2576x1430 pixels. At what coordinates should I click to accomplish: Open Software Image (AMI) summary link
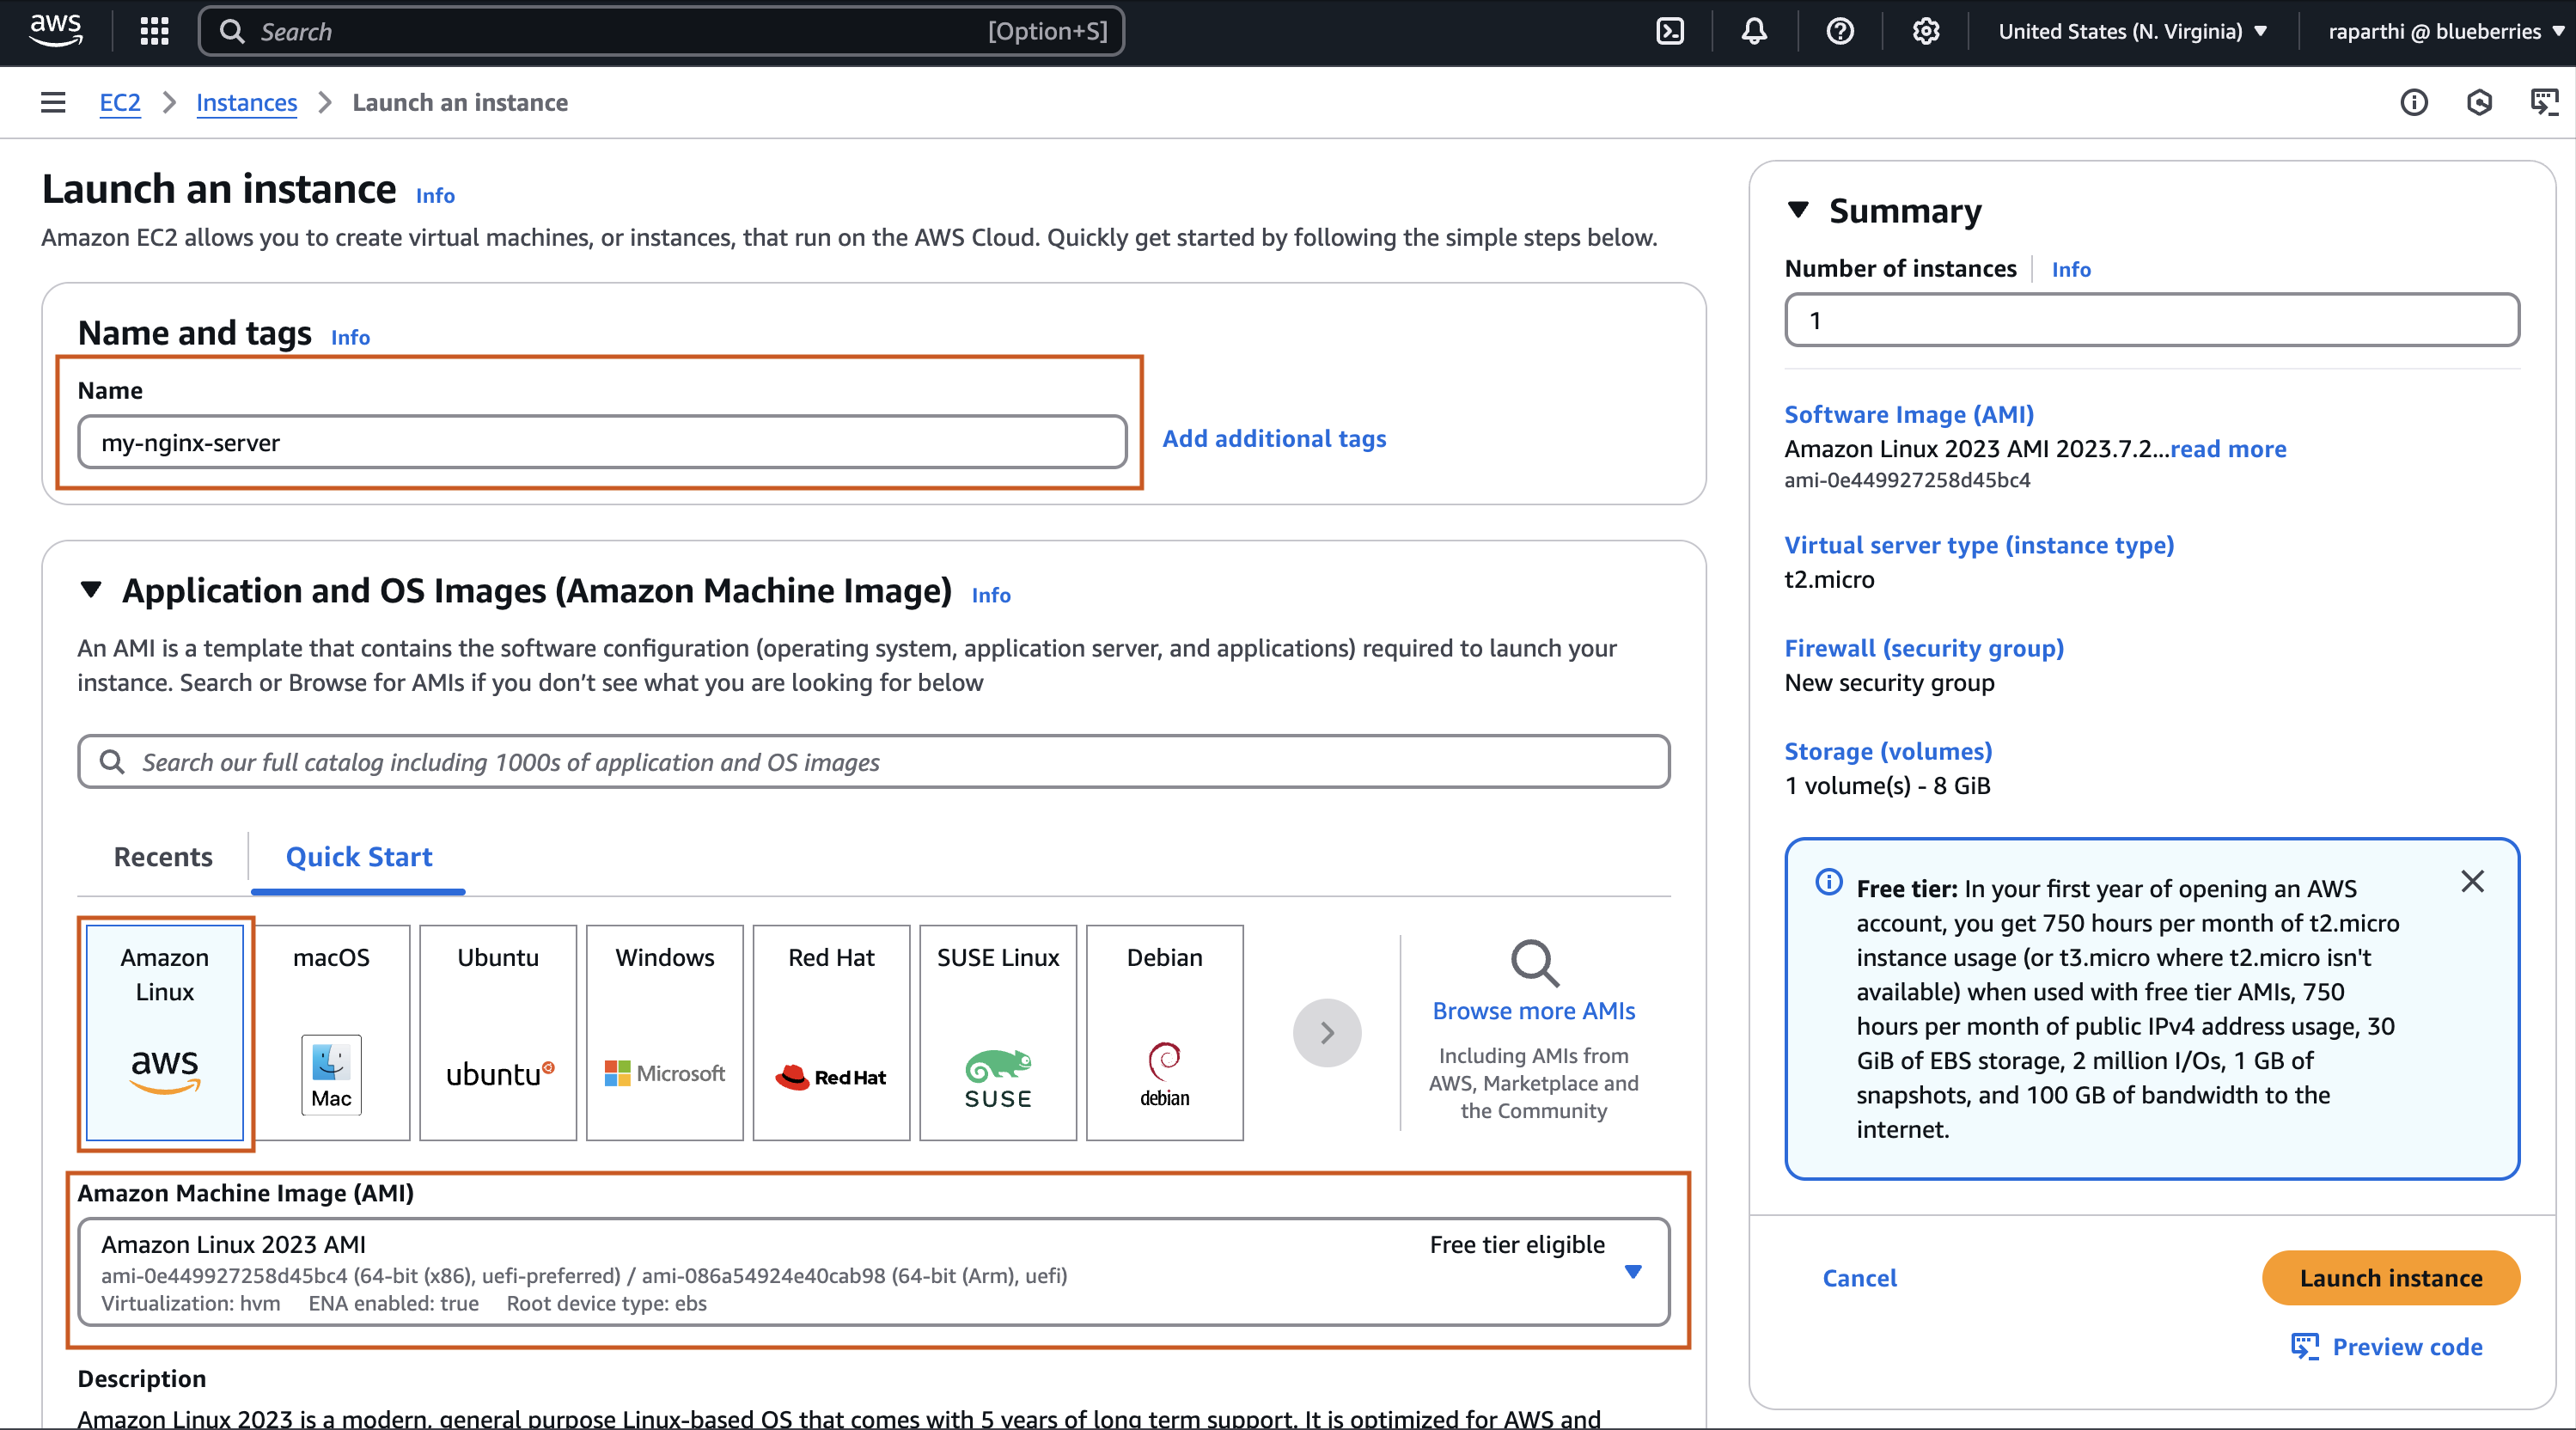[x=1909, y=414]
